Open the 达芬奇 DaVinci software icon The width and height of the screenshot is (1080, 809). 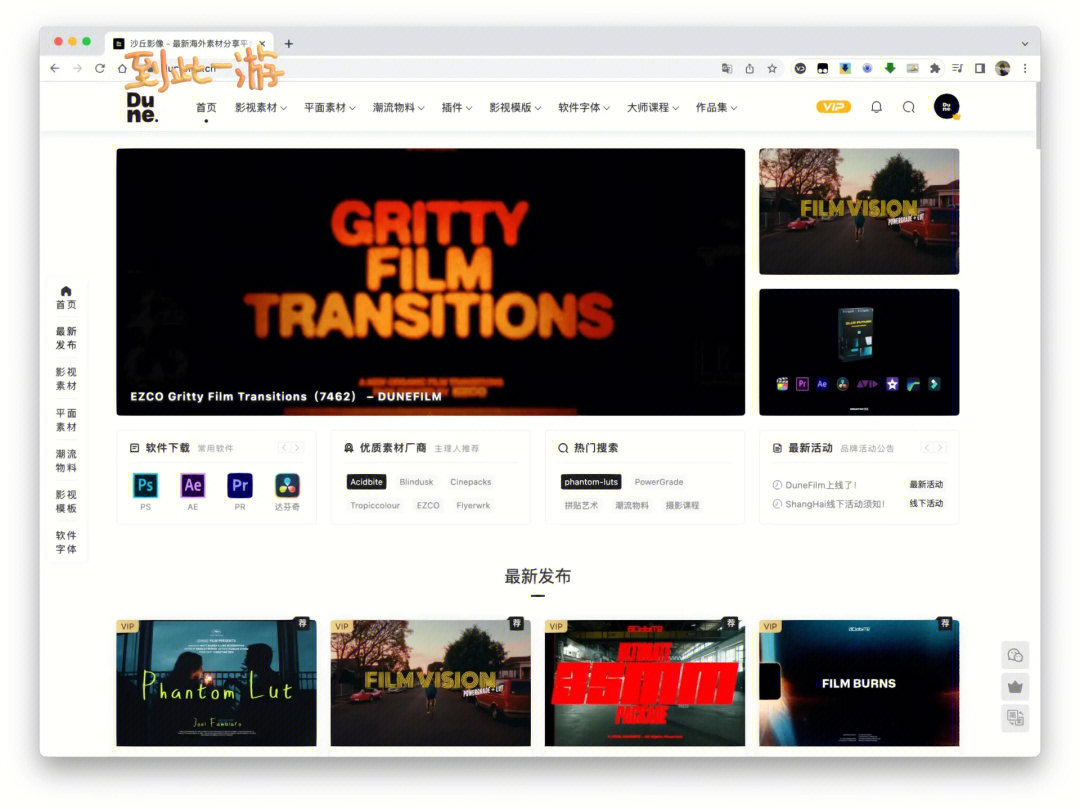287,485
